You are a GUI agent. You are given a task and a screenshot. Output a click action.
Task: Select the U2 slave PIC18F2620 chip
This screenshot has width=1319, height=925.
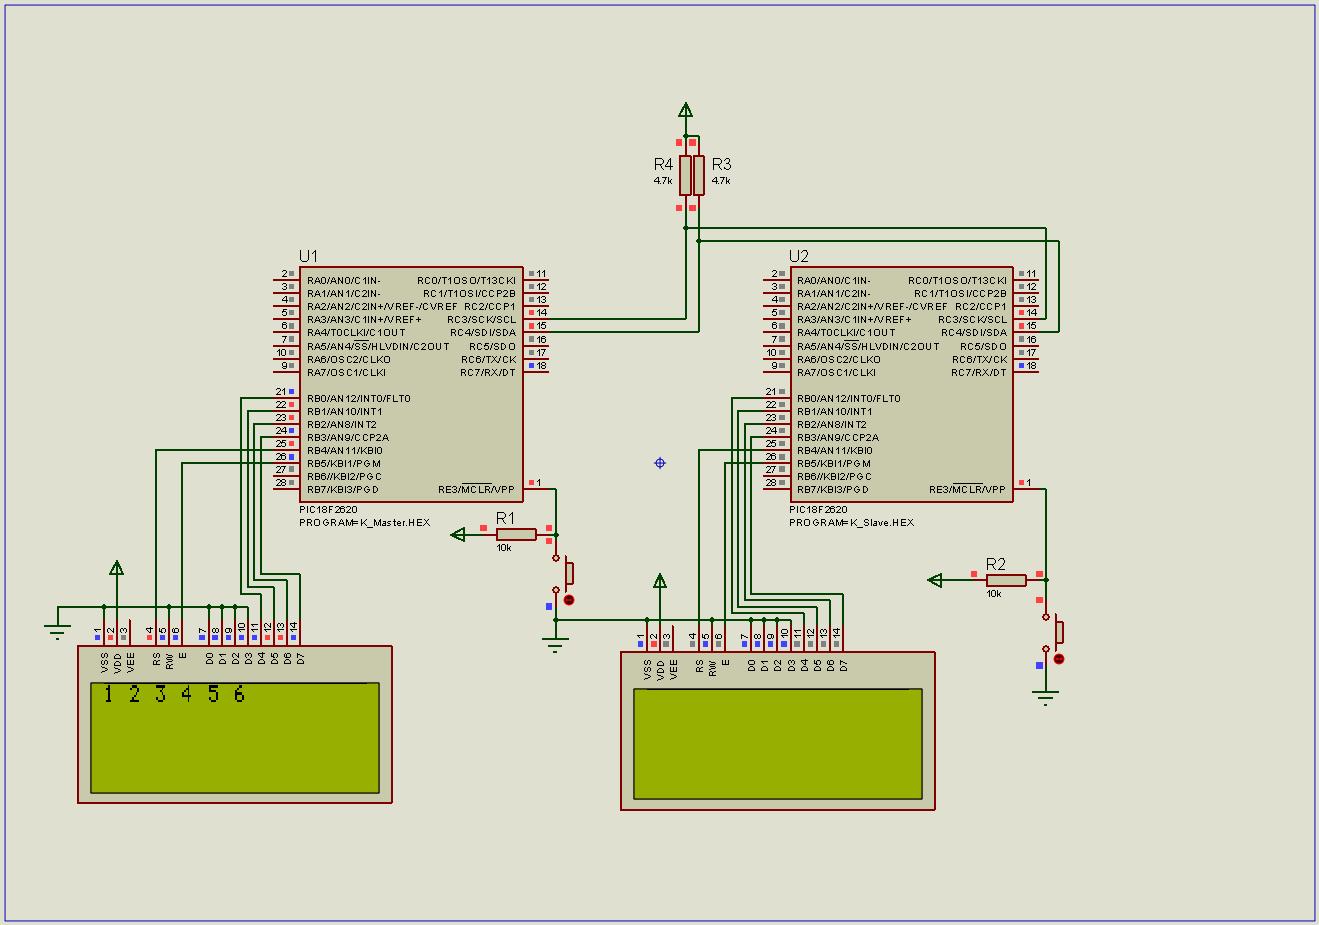[x=901, y=384]
